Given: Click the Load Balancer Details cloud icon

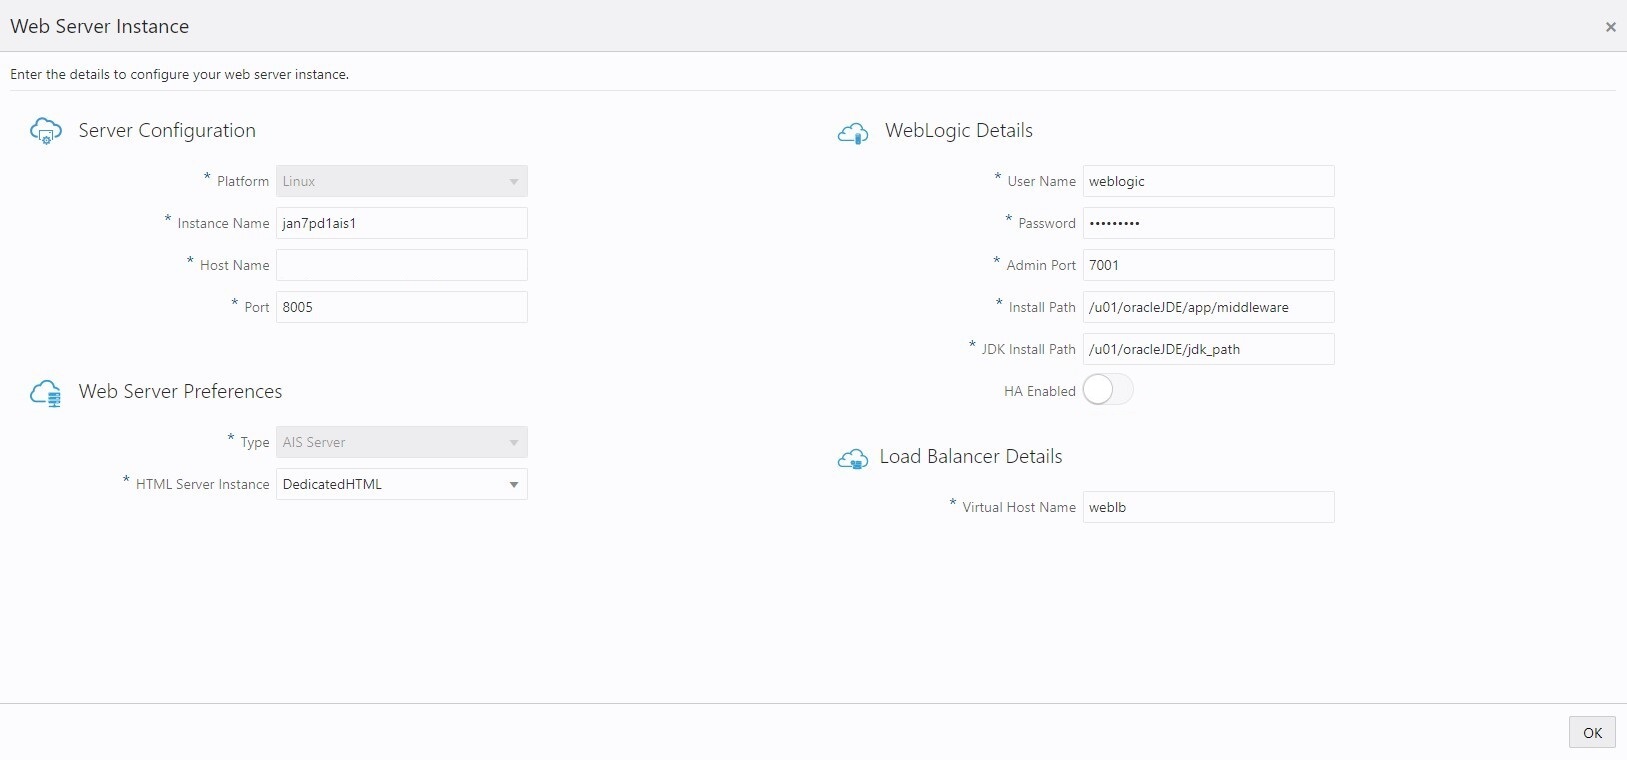Looking at the screenshot, I should [x=853, y=458].
